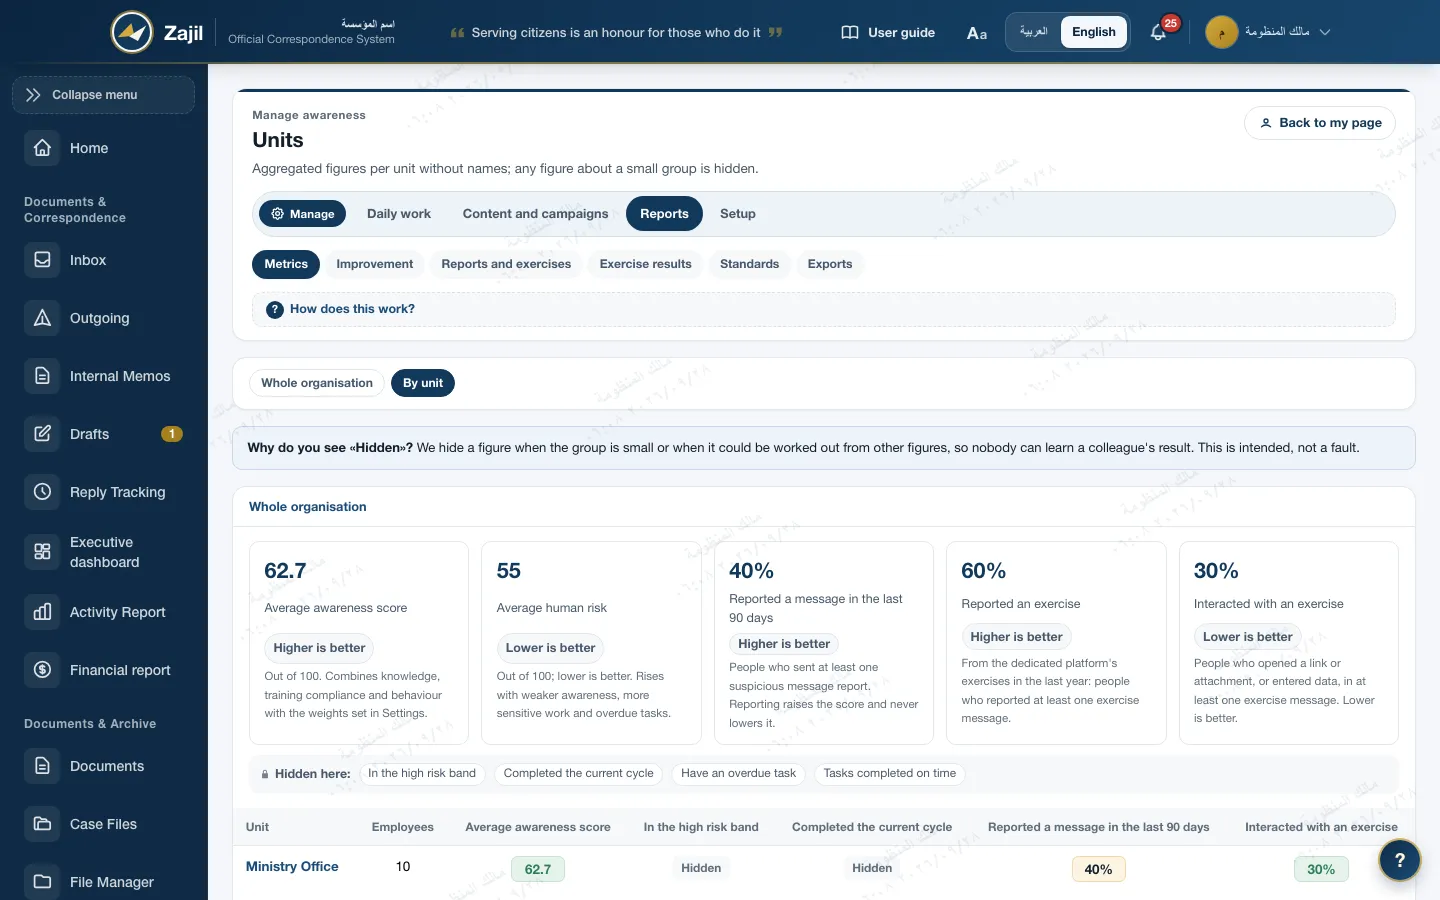Open the floating help question-mark button

point(1400,860)
